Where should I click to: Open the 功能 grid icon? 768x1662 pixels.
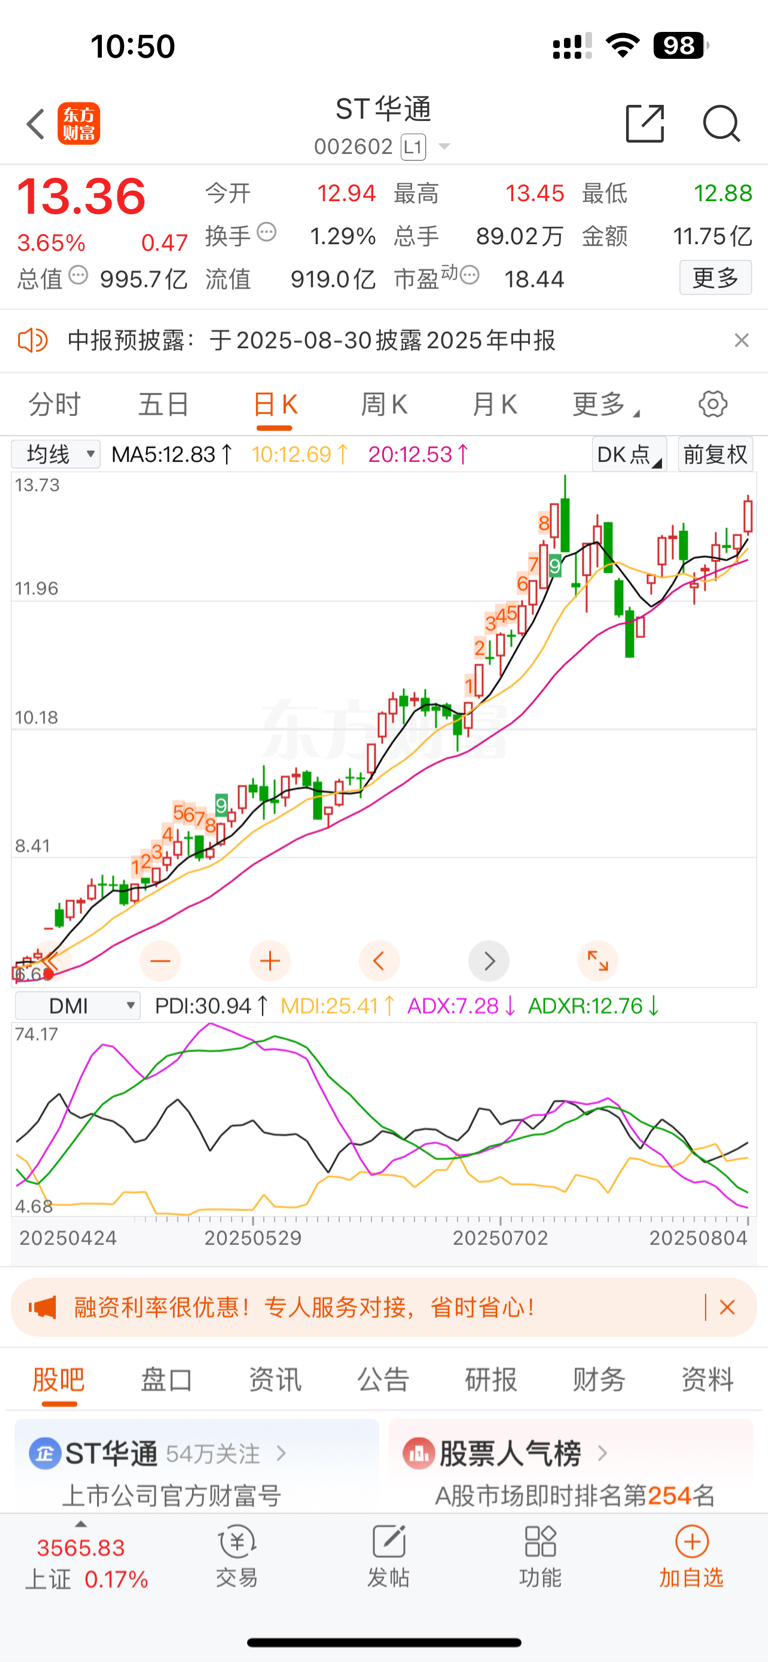point(540,1541)
